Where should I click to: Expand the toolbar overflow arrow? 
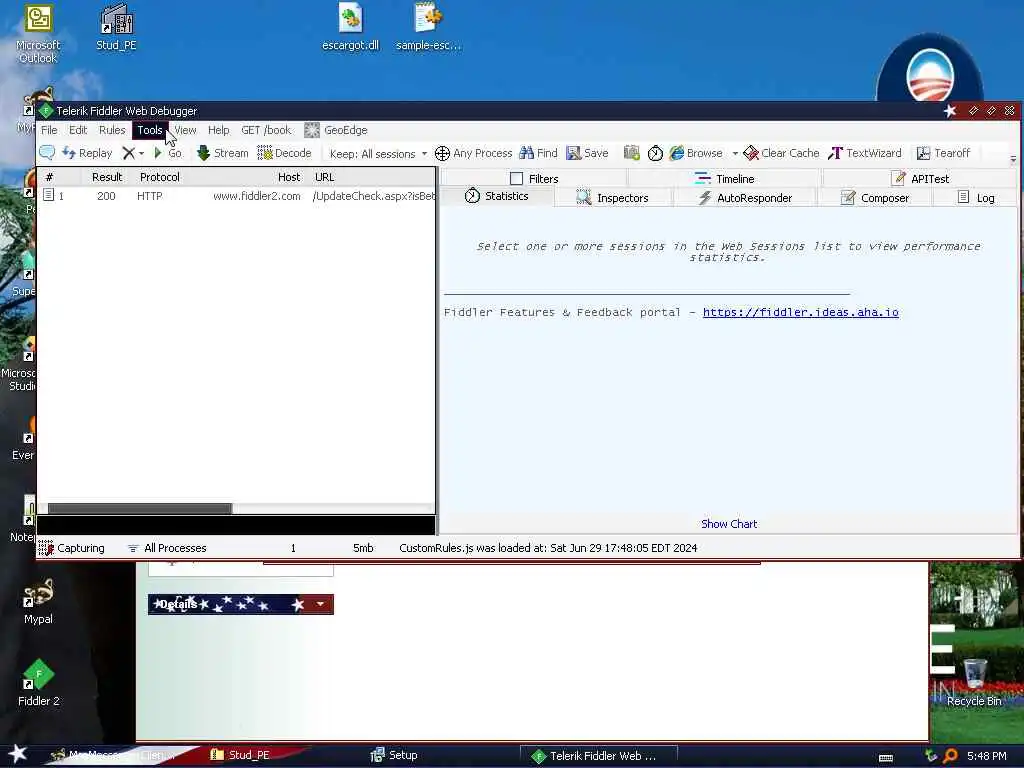tap(1013, 159)
